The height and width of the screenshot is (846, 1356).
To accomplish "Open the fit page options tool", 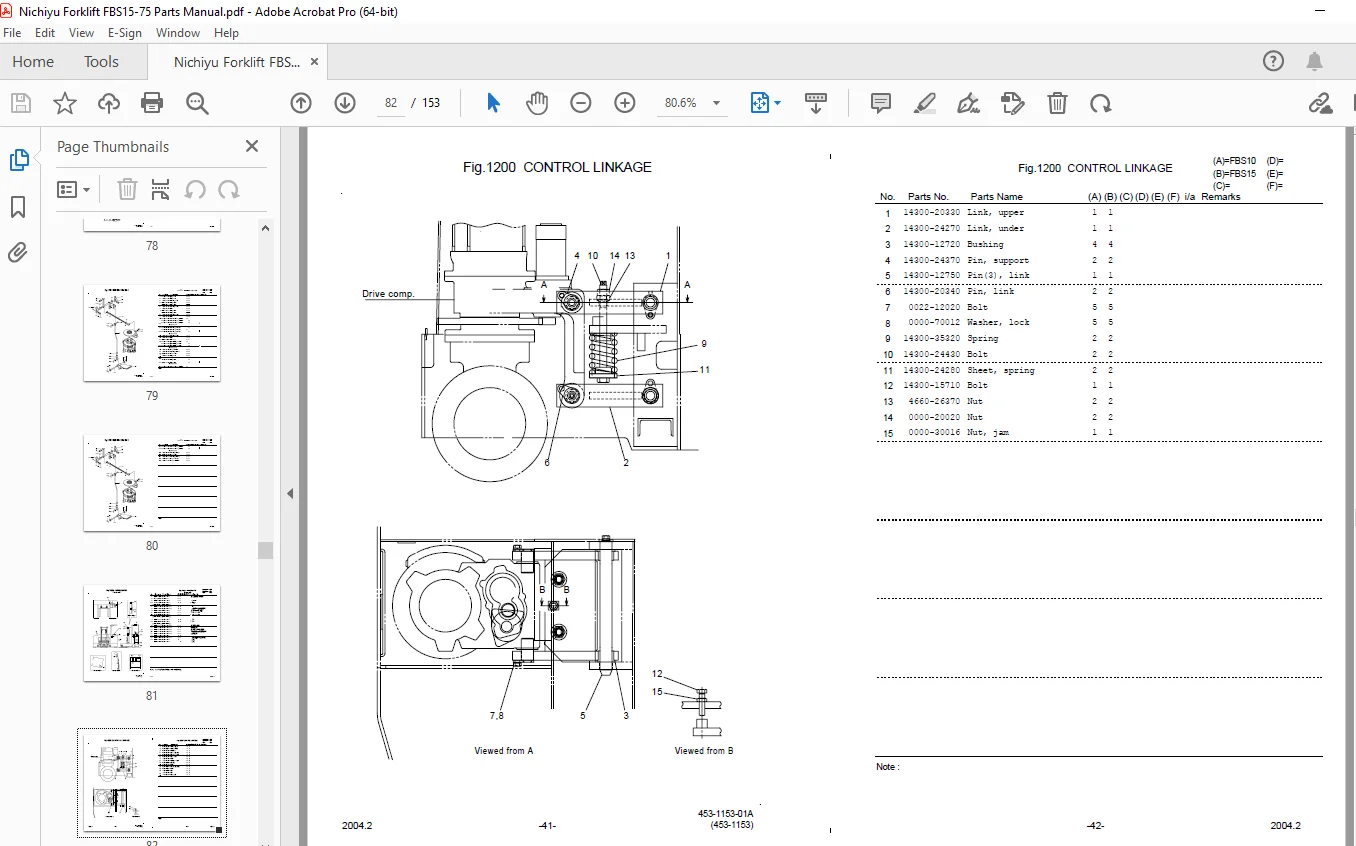I will tap(765, 103).
